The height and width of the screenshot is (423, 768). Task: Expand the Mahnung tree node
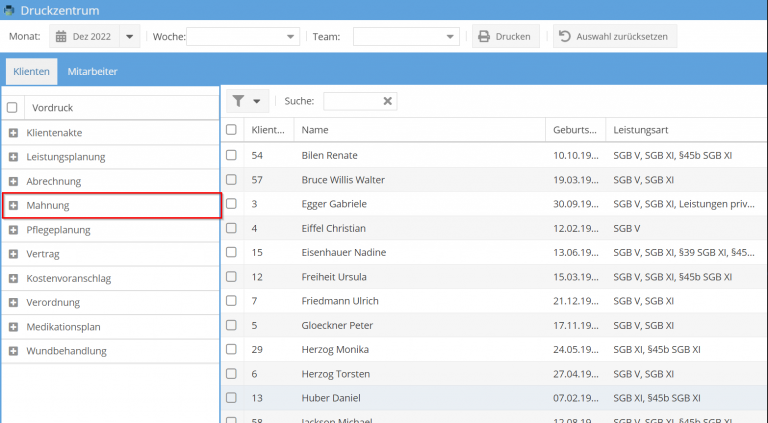click(13, 205)
